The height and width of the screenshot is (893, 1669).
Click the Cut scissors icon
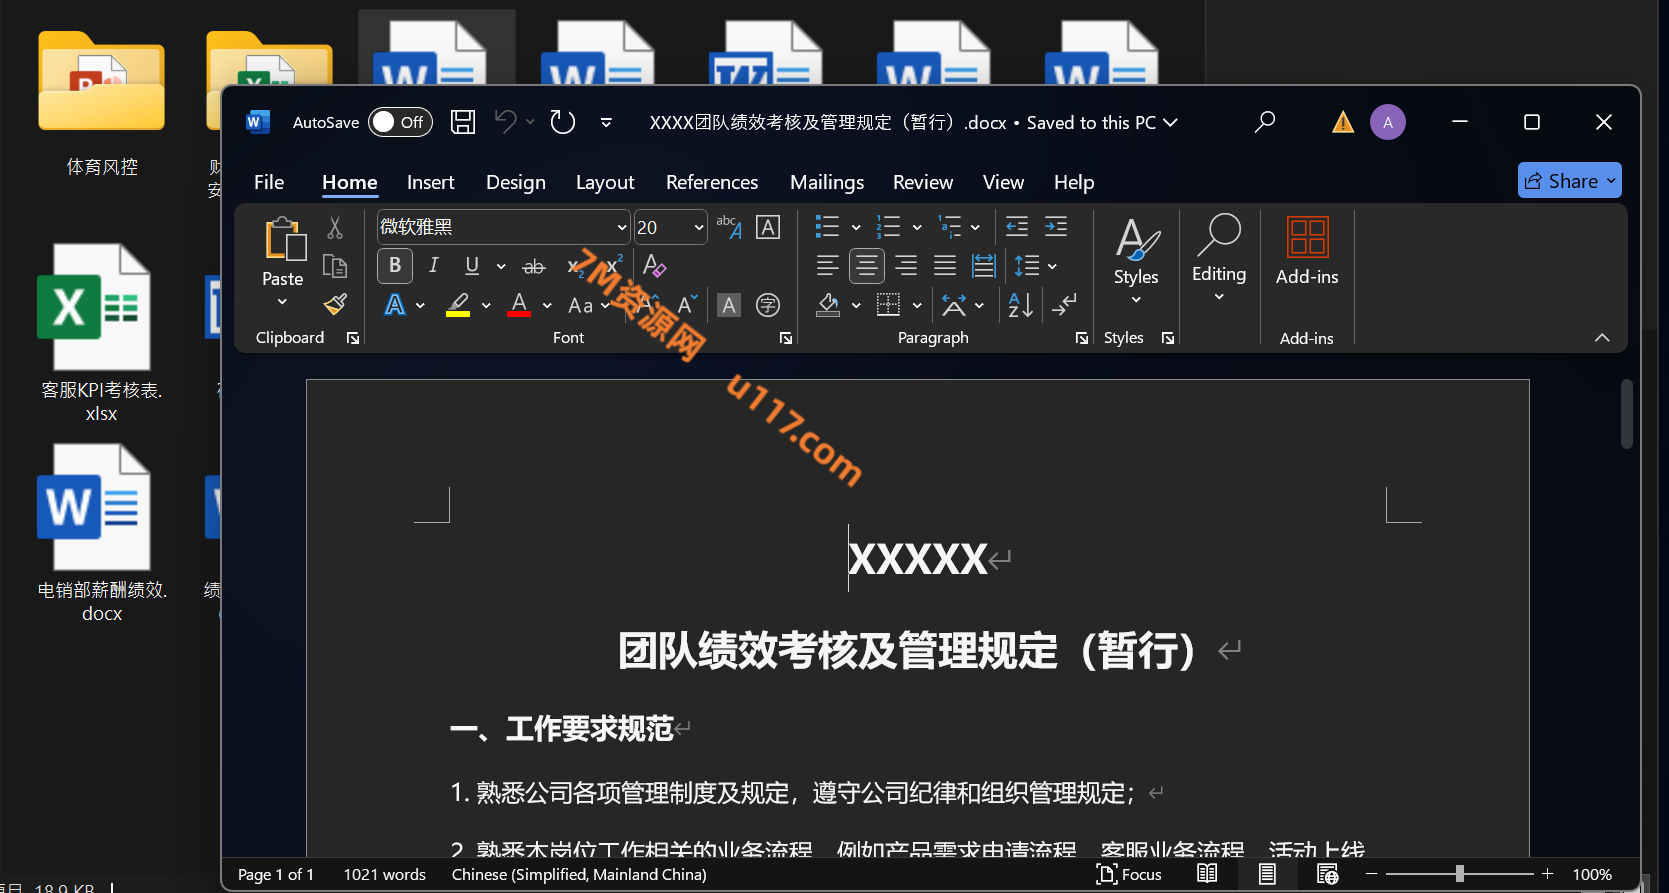[x=335, y=228]
